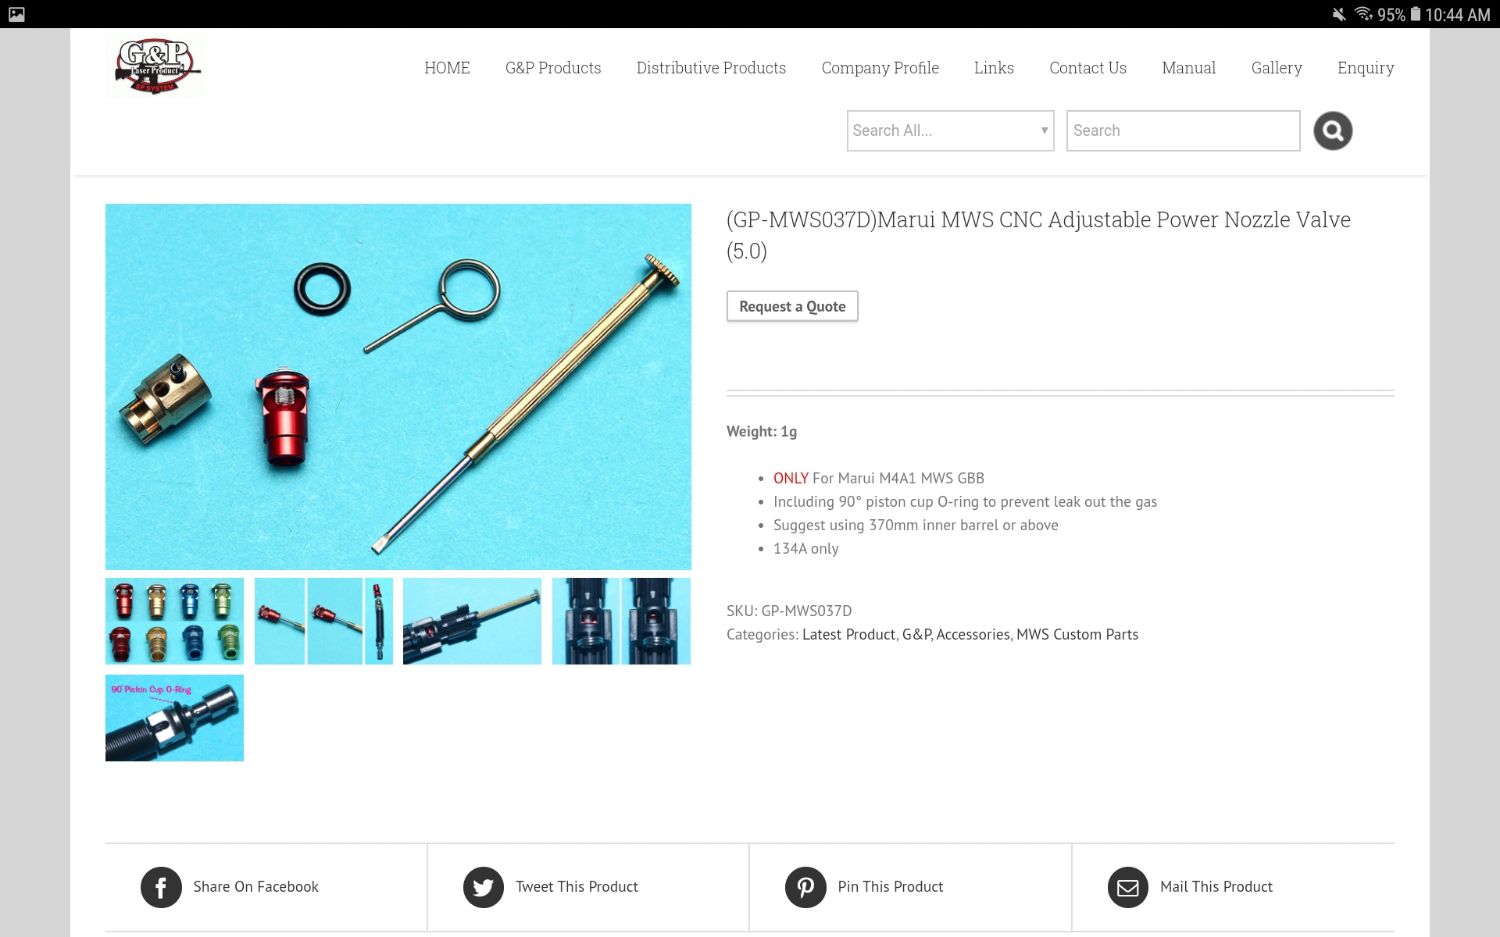
Task: Click the Facebook share icon
Action: coord(161,887)
